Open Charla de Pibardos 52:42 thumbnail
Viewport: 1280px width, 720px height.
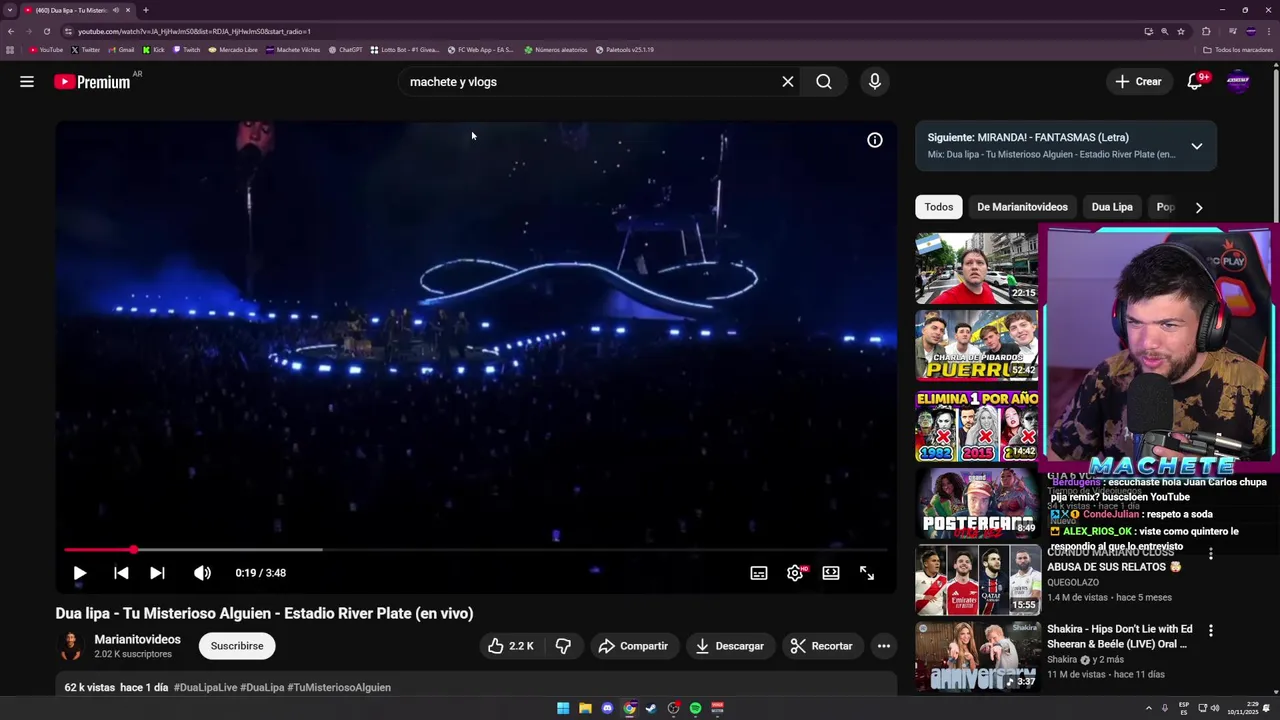977,346
